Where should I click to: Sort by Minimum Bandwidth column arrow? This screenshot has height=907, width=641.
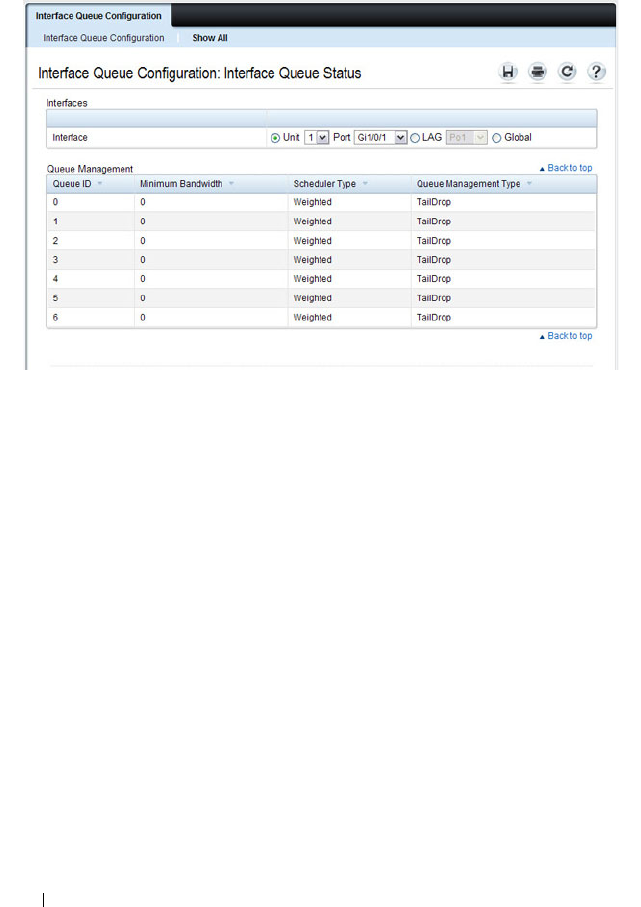[x=231, y=184]
